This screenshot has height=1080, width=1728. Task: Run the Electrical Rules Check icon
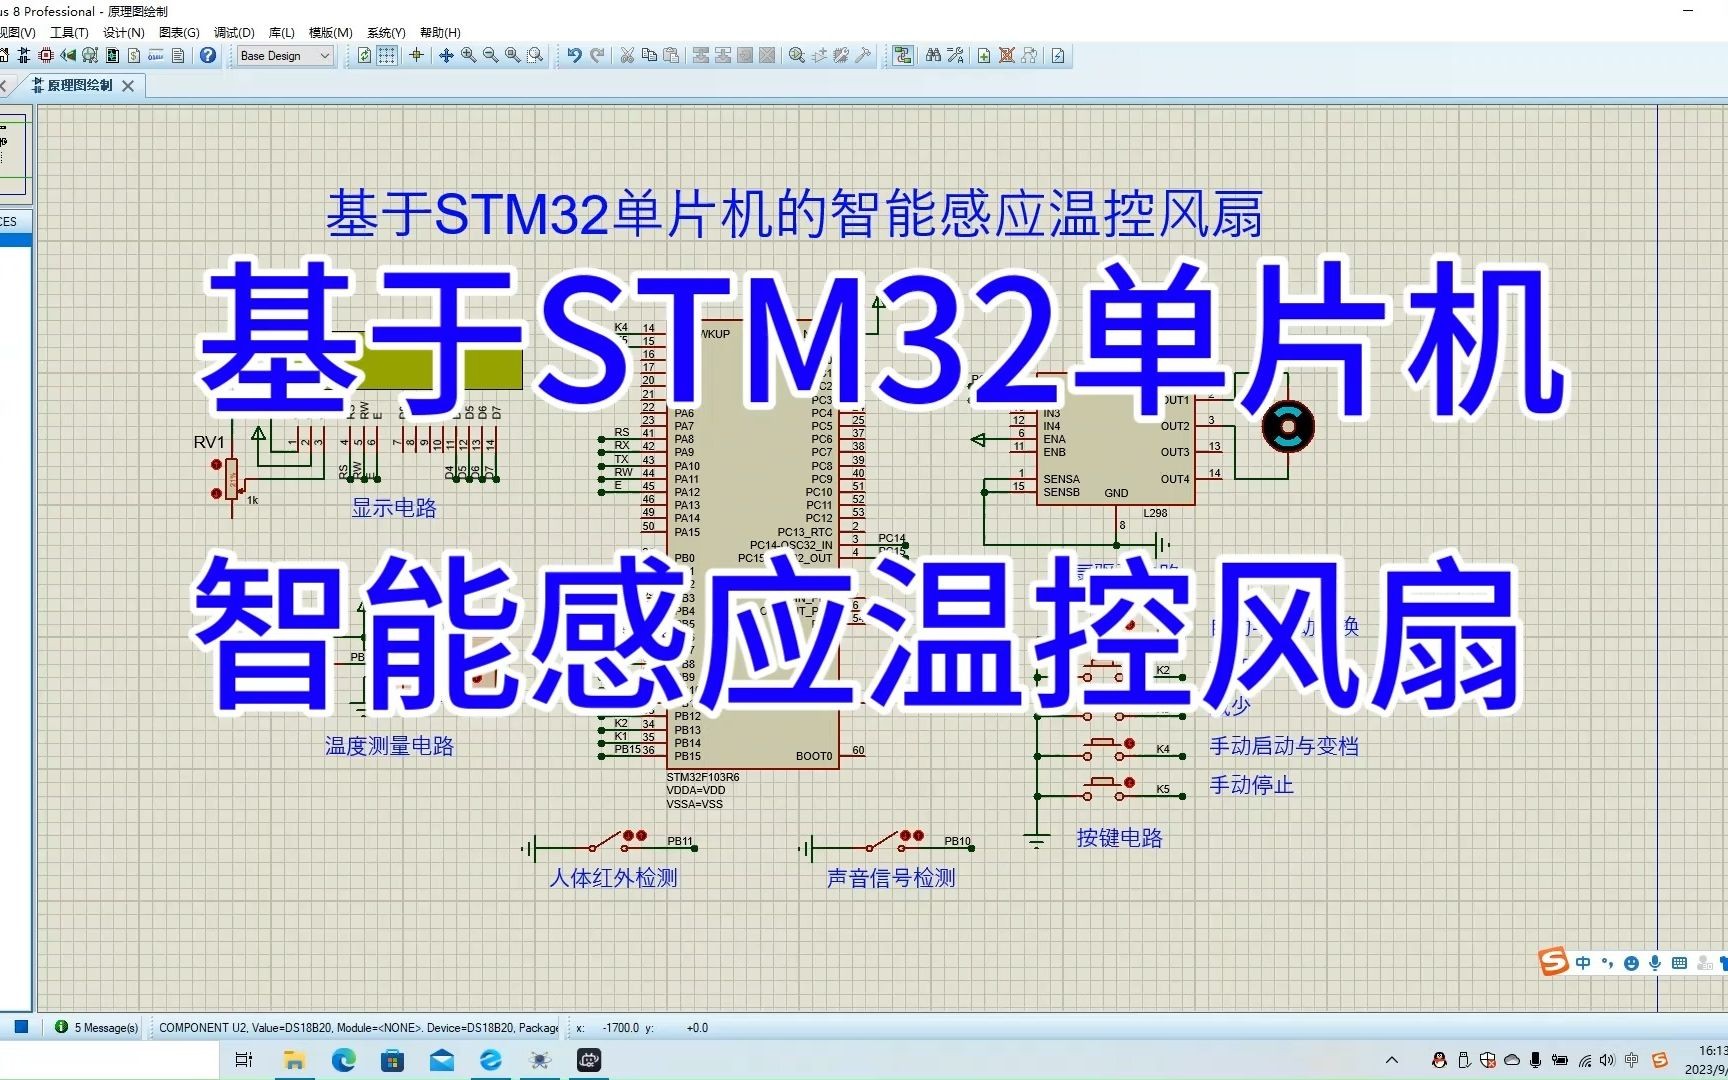click(1058, 55)
